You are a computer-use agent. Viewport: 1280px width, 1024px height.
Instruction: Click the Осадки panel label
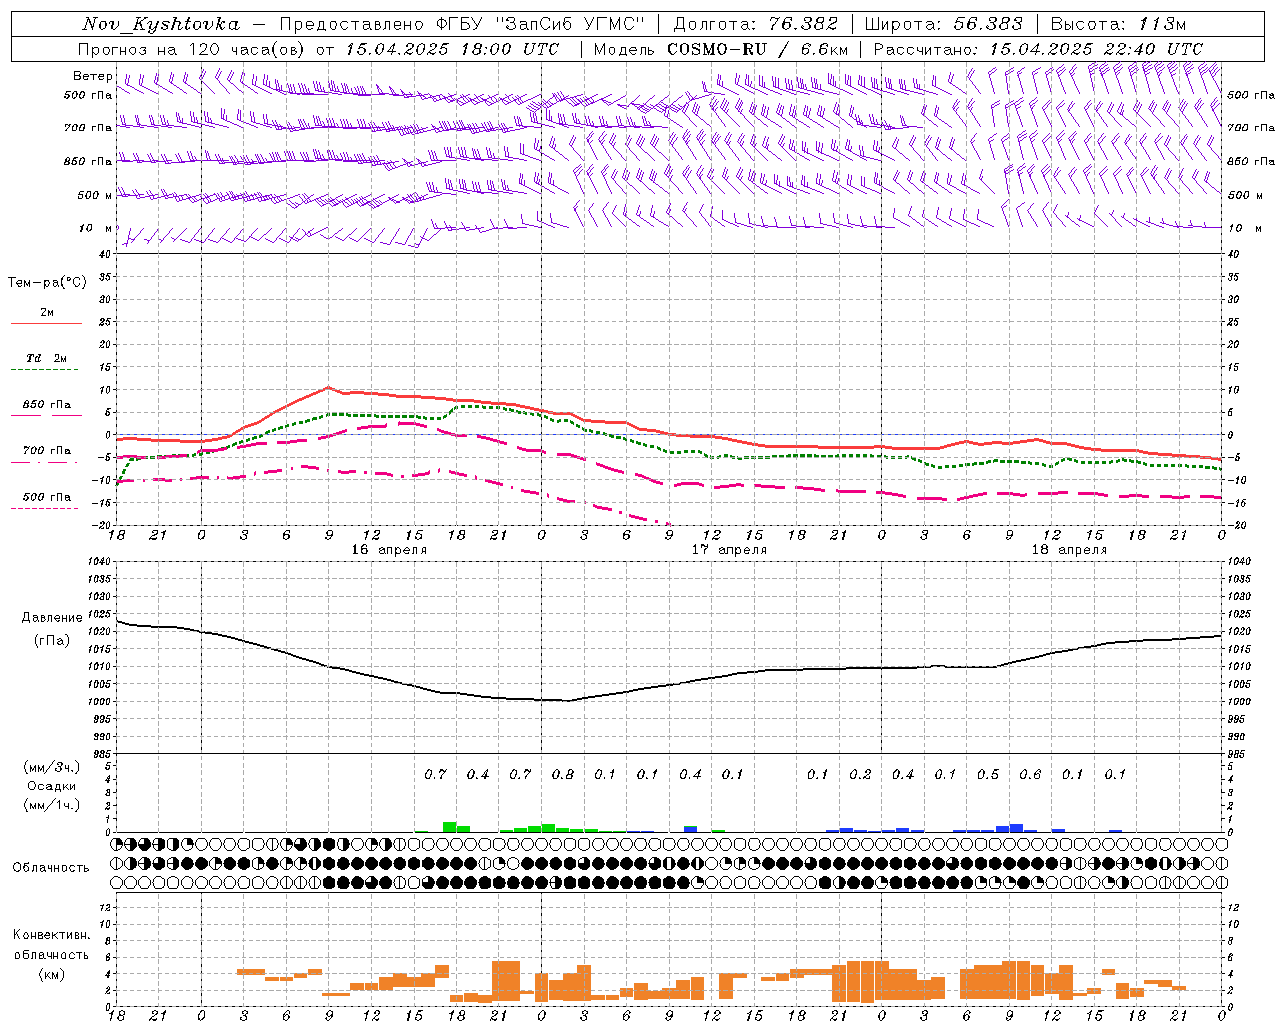point(52,786)
